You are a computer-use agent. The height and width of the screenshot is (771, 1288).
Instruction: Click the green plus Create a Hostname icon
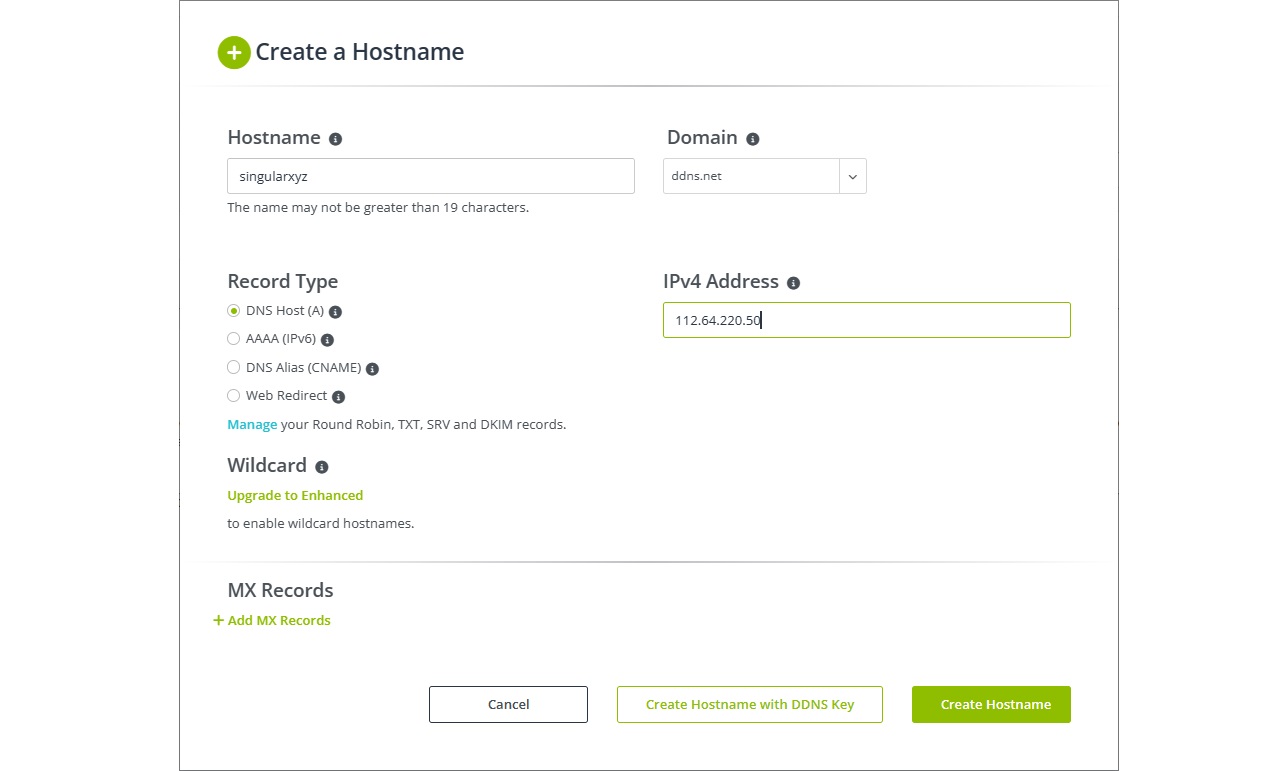click(x=234, y=52)
